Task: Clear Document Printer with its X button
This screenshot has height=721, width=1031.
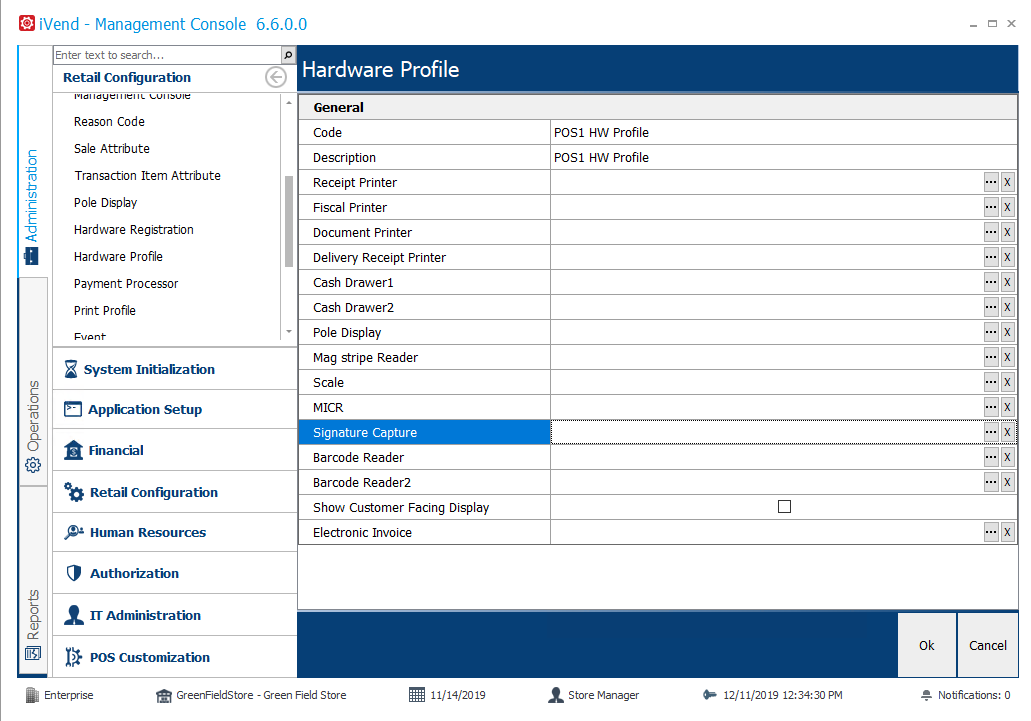Action: tap(1007, 233)
